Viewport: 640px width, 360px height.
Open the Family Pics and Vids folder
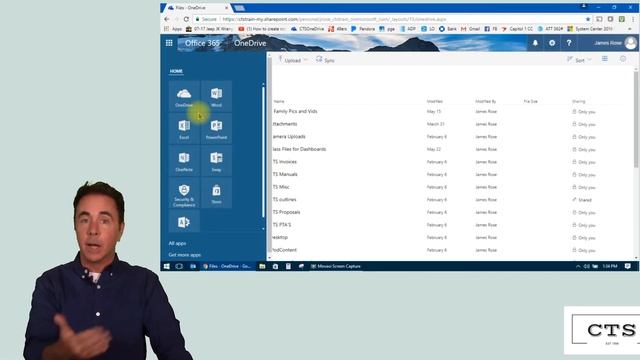(x=295, y=111)
